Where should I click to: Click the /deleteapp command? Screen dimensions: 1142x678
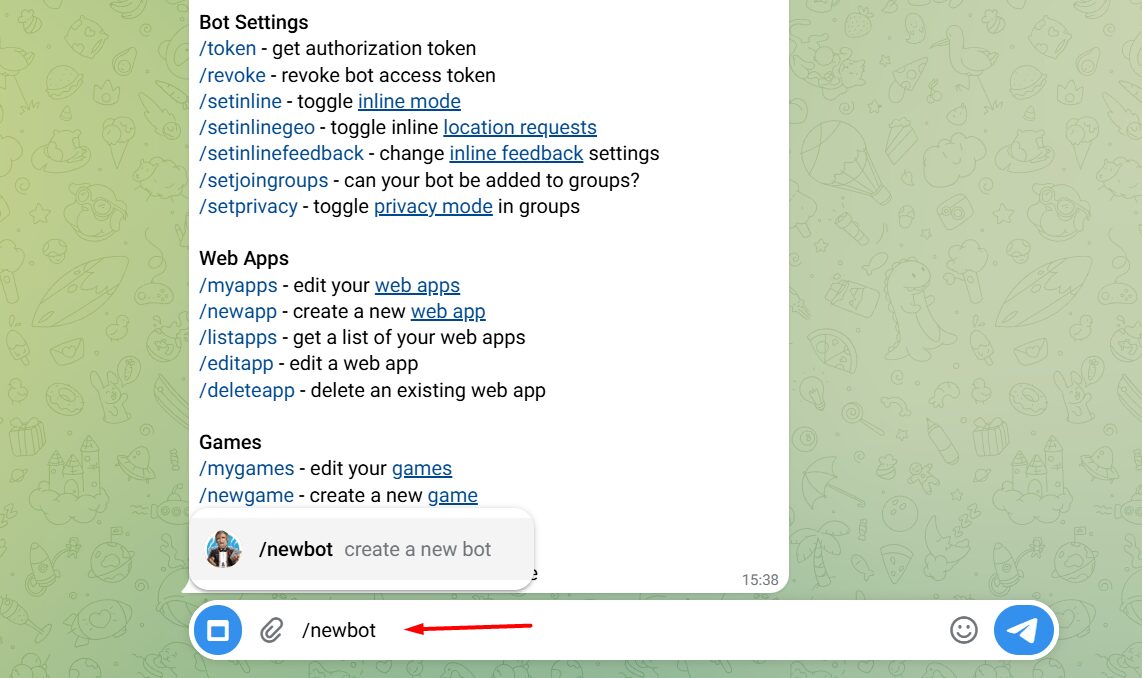[x=247, y=390]
